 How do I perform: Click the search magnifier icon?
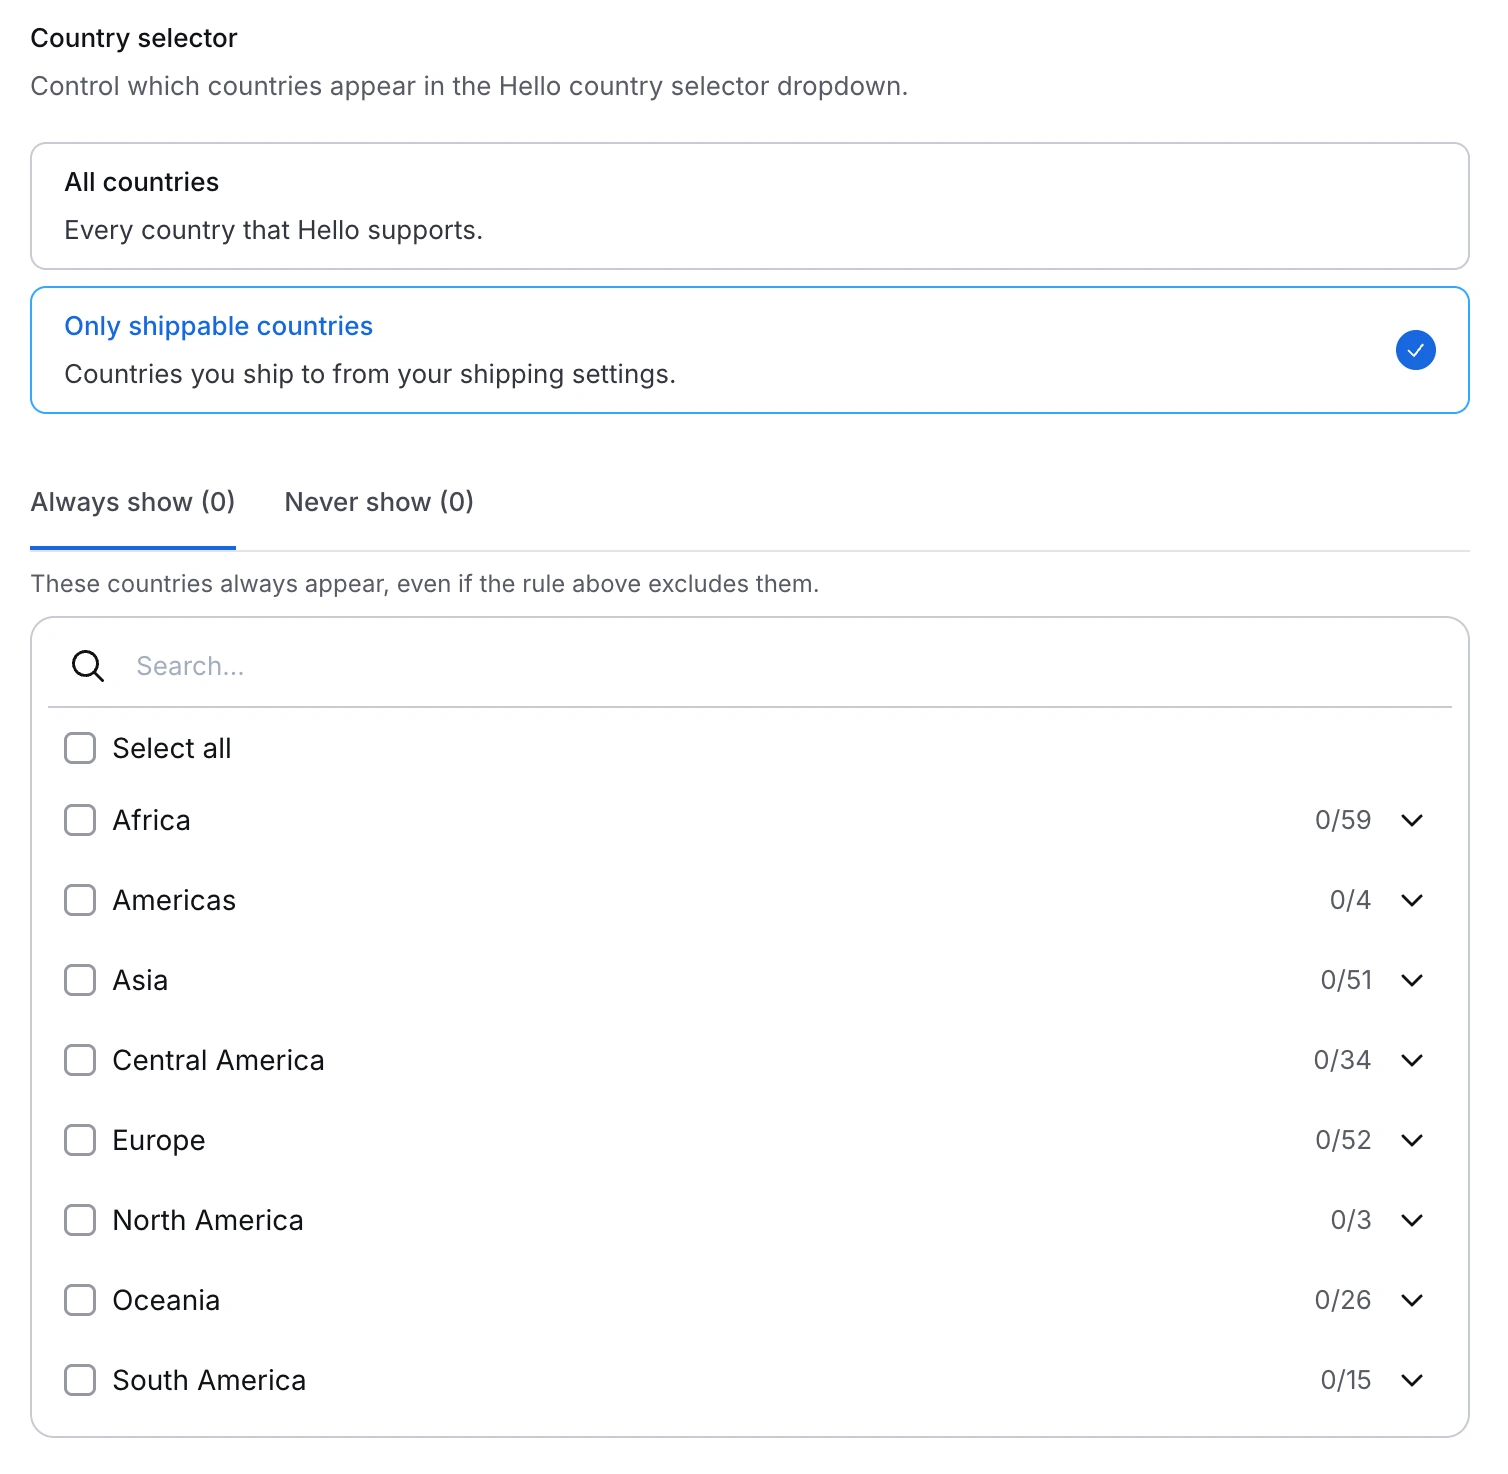point(87,665)
